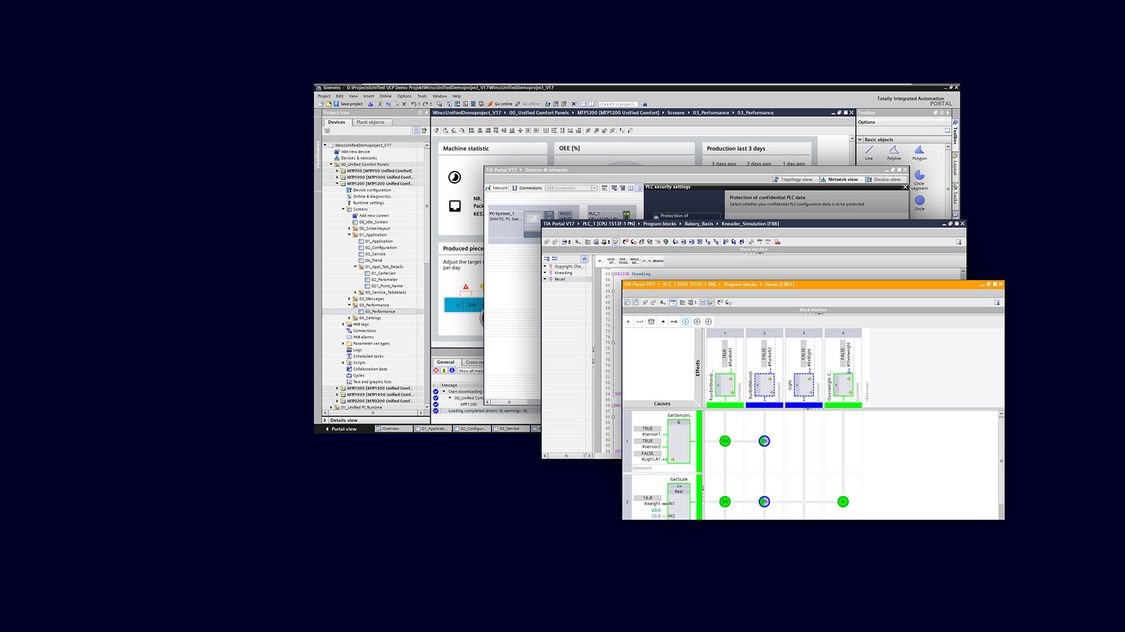Select the Line tool in Basic objects

click(x=870, y=154)
